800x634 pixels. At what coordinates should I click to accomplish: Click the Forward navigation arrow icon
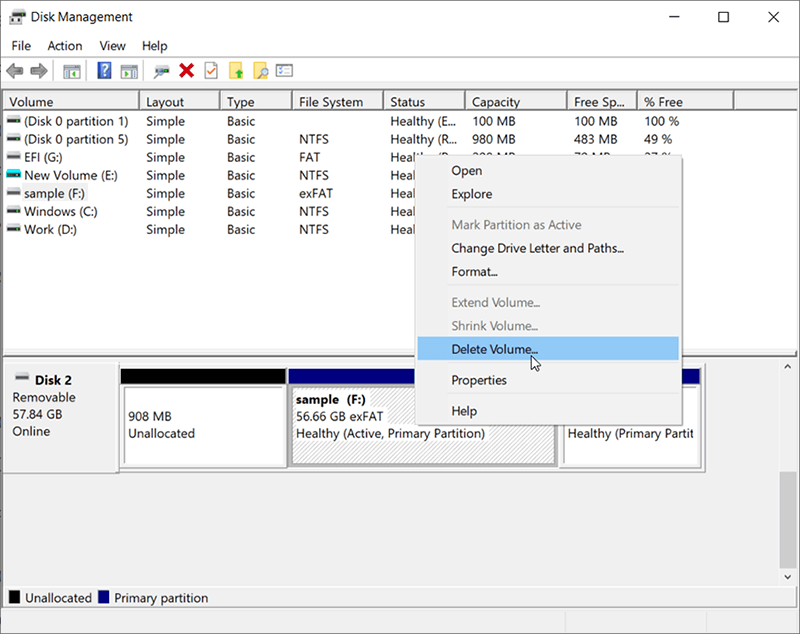click(x=38, y=70)
